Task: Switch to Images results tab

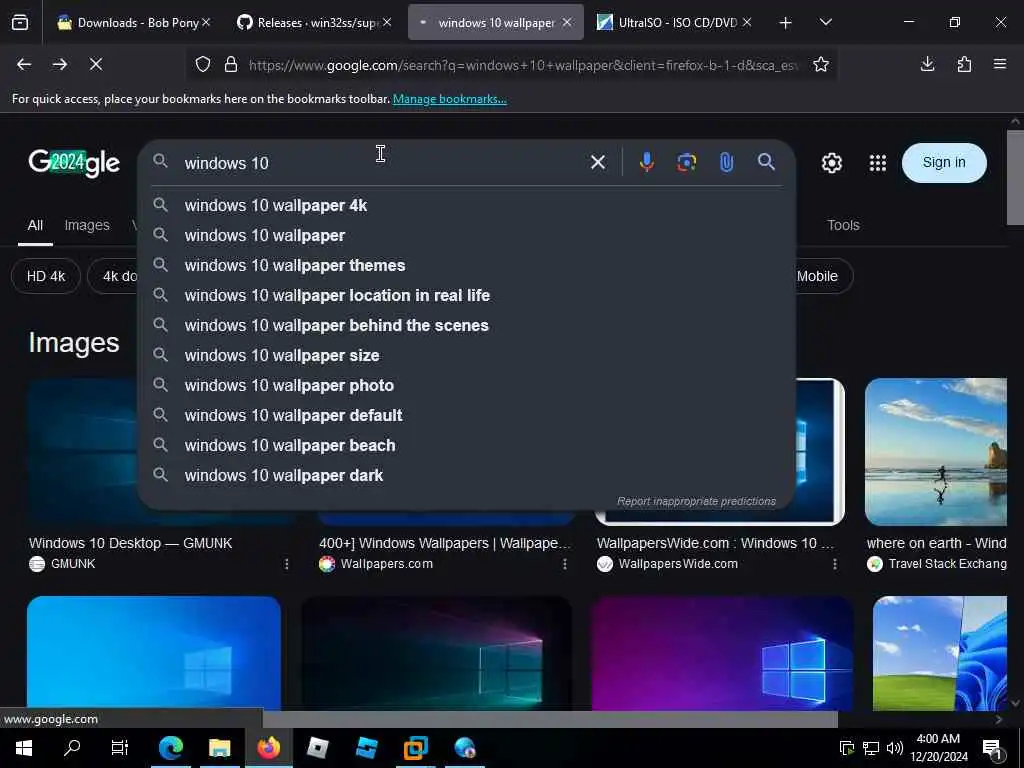Action: click(x=87, y=225)
